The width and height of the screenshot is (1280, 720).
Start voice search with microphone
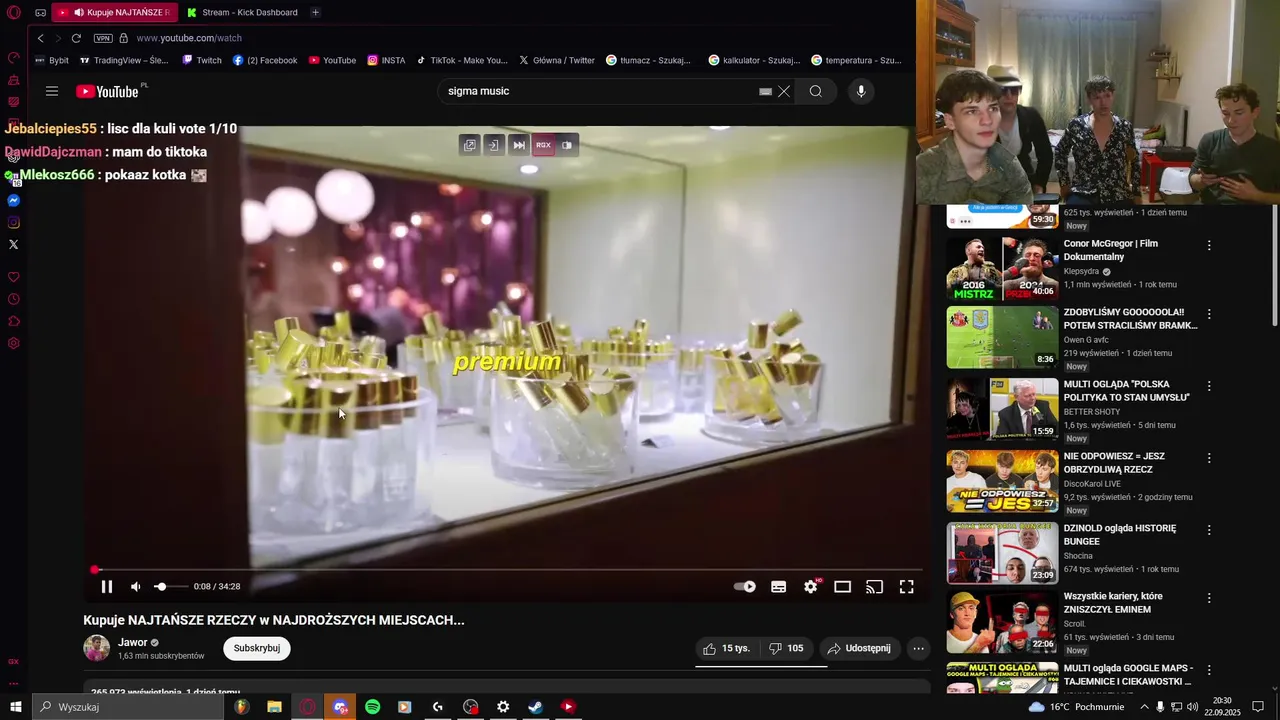point(861,91)
